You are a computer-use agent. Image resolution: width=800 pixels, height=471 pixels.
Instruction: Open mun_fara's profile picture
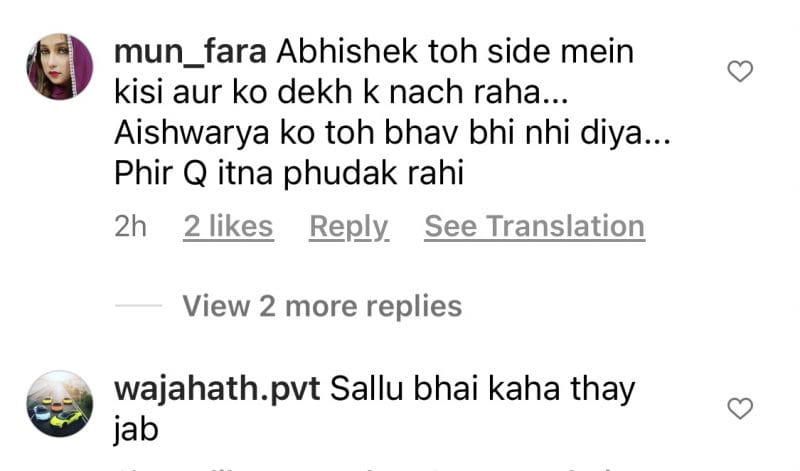click(x=60, y=66)
